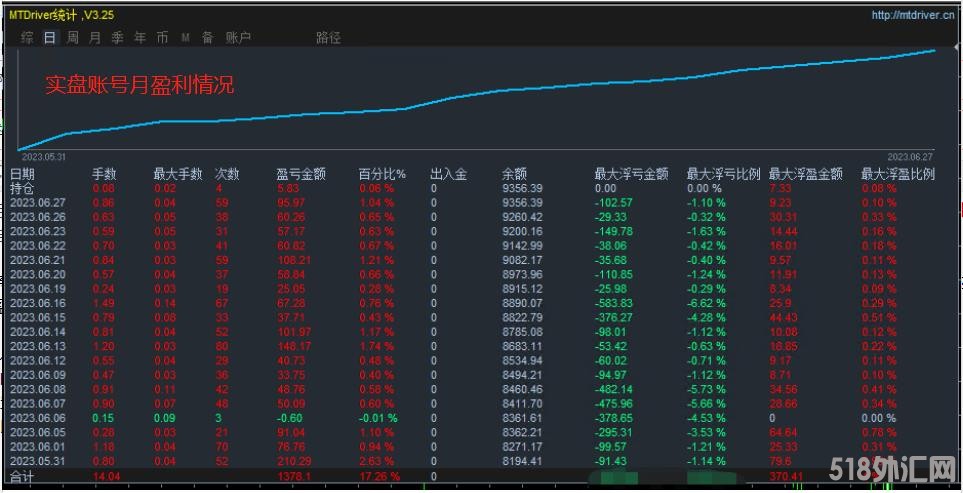Select the 年 yearly tab
This screenshot has width=963, height=493.
(140, 38)
